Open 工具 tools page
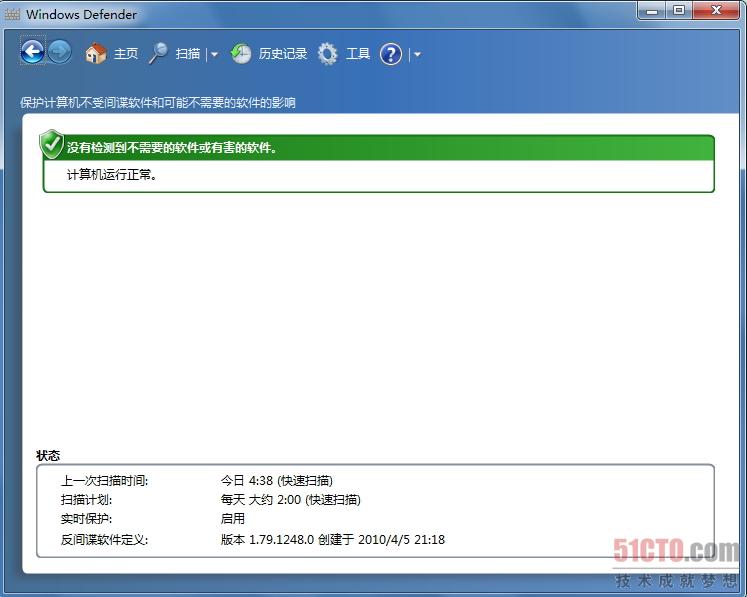Screen dimensions: 747x597 click(358, 53)
